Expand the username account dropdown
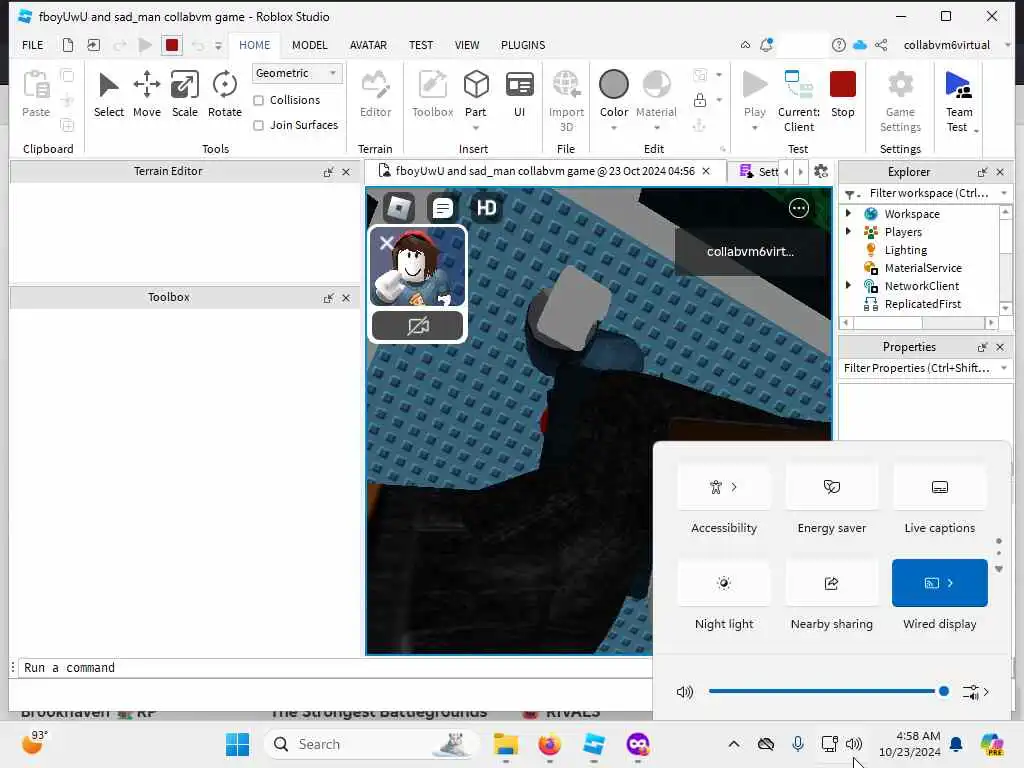Image resolution: width=1024 pixels, height=768 pixels. coord(1008,45)
